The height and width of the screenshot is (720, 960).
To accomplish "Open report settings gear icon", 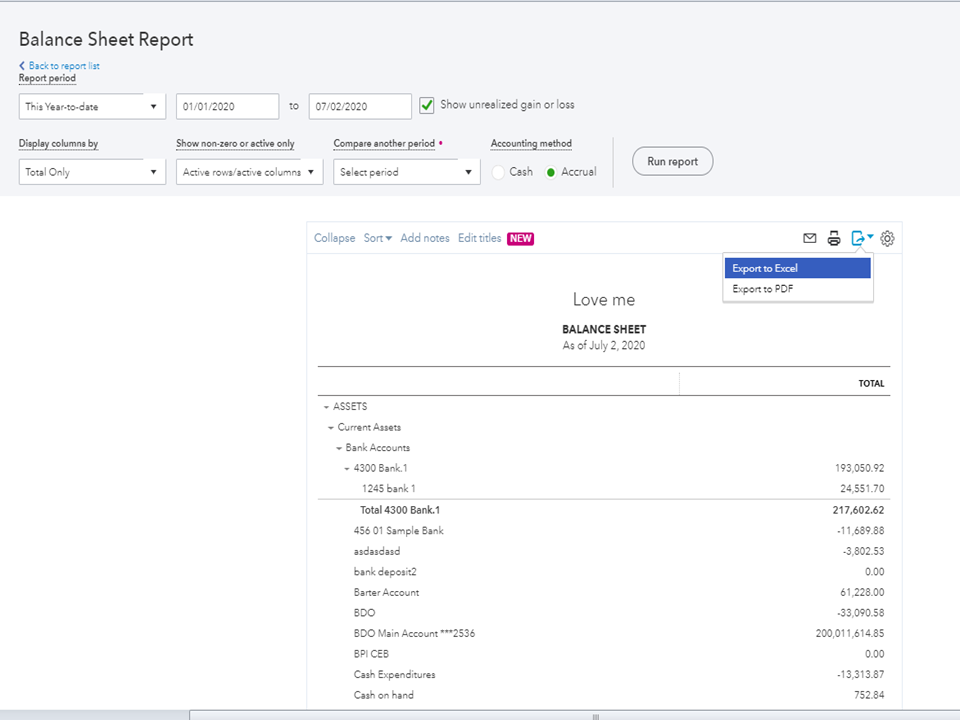I will point(887,238).
